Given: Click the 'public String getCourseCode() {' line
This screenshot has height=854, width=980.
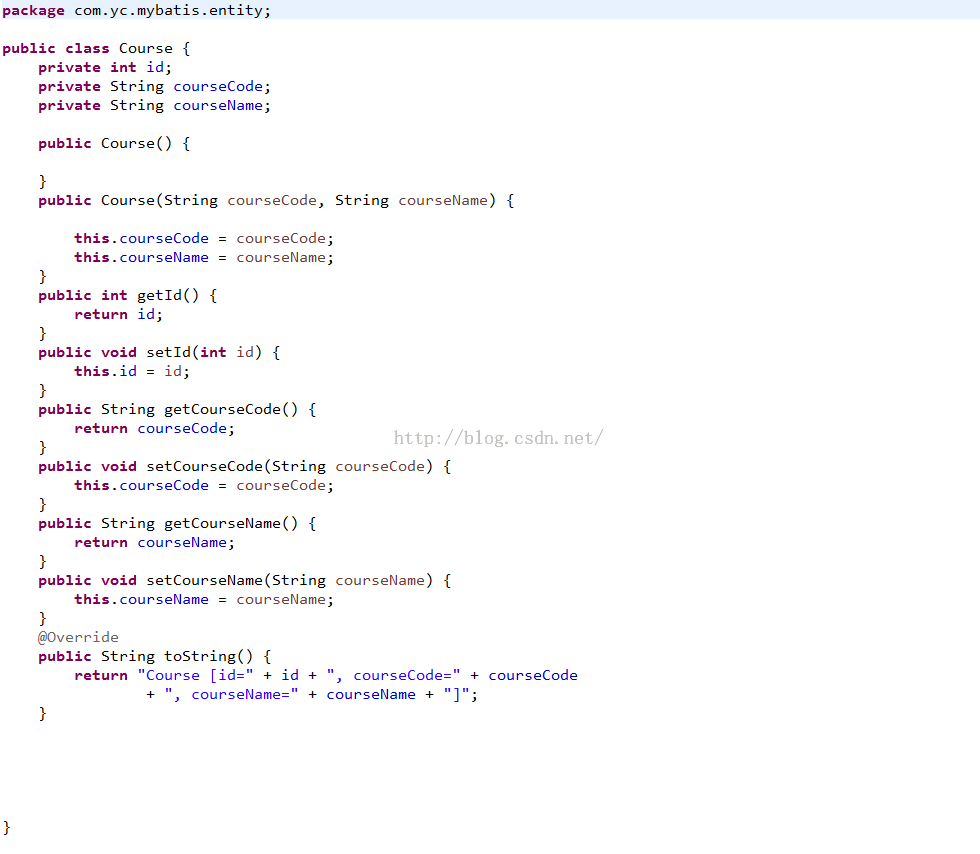Looking at the screenshot, I should [177, 409].
